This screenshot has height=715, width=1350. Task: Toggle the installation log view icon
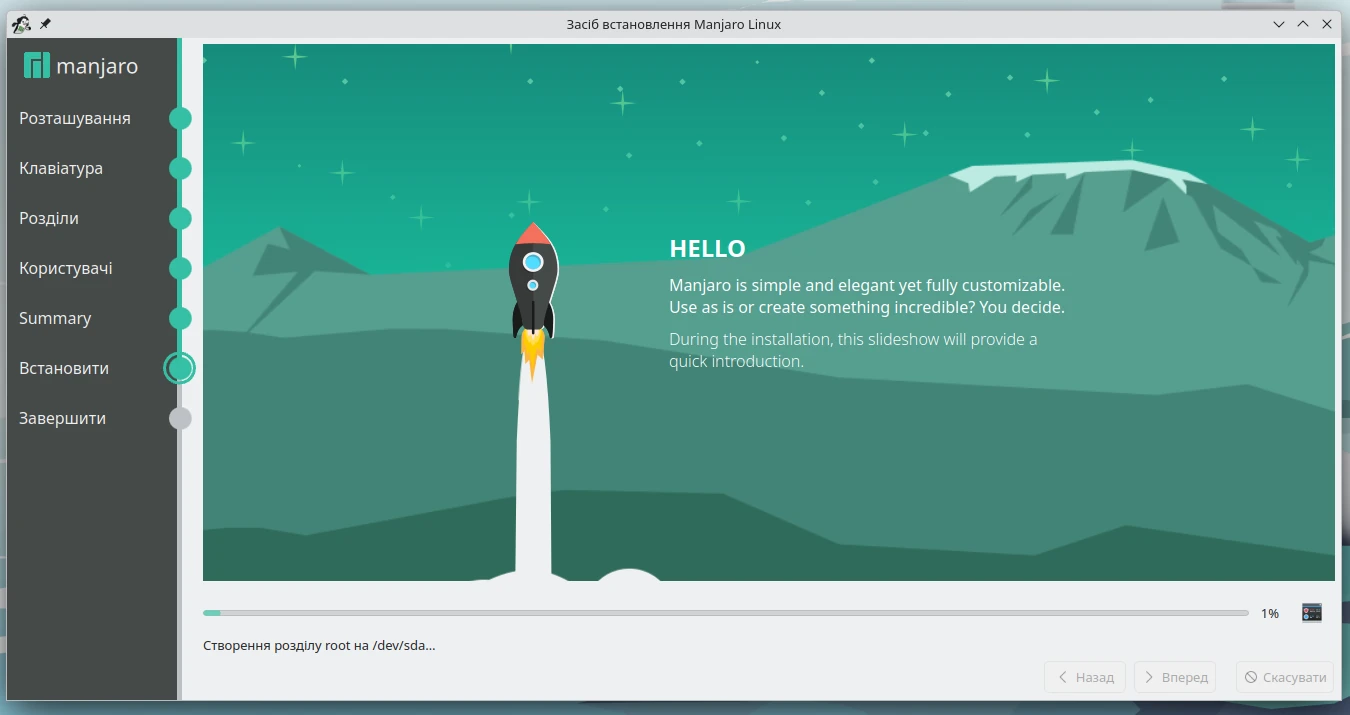[1312, 613]
